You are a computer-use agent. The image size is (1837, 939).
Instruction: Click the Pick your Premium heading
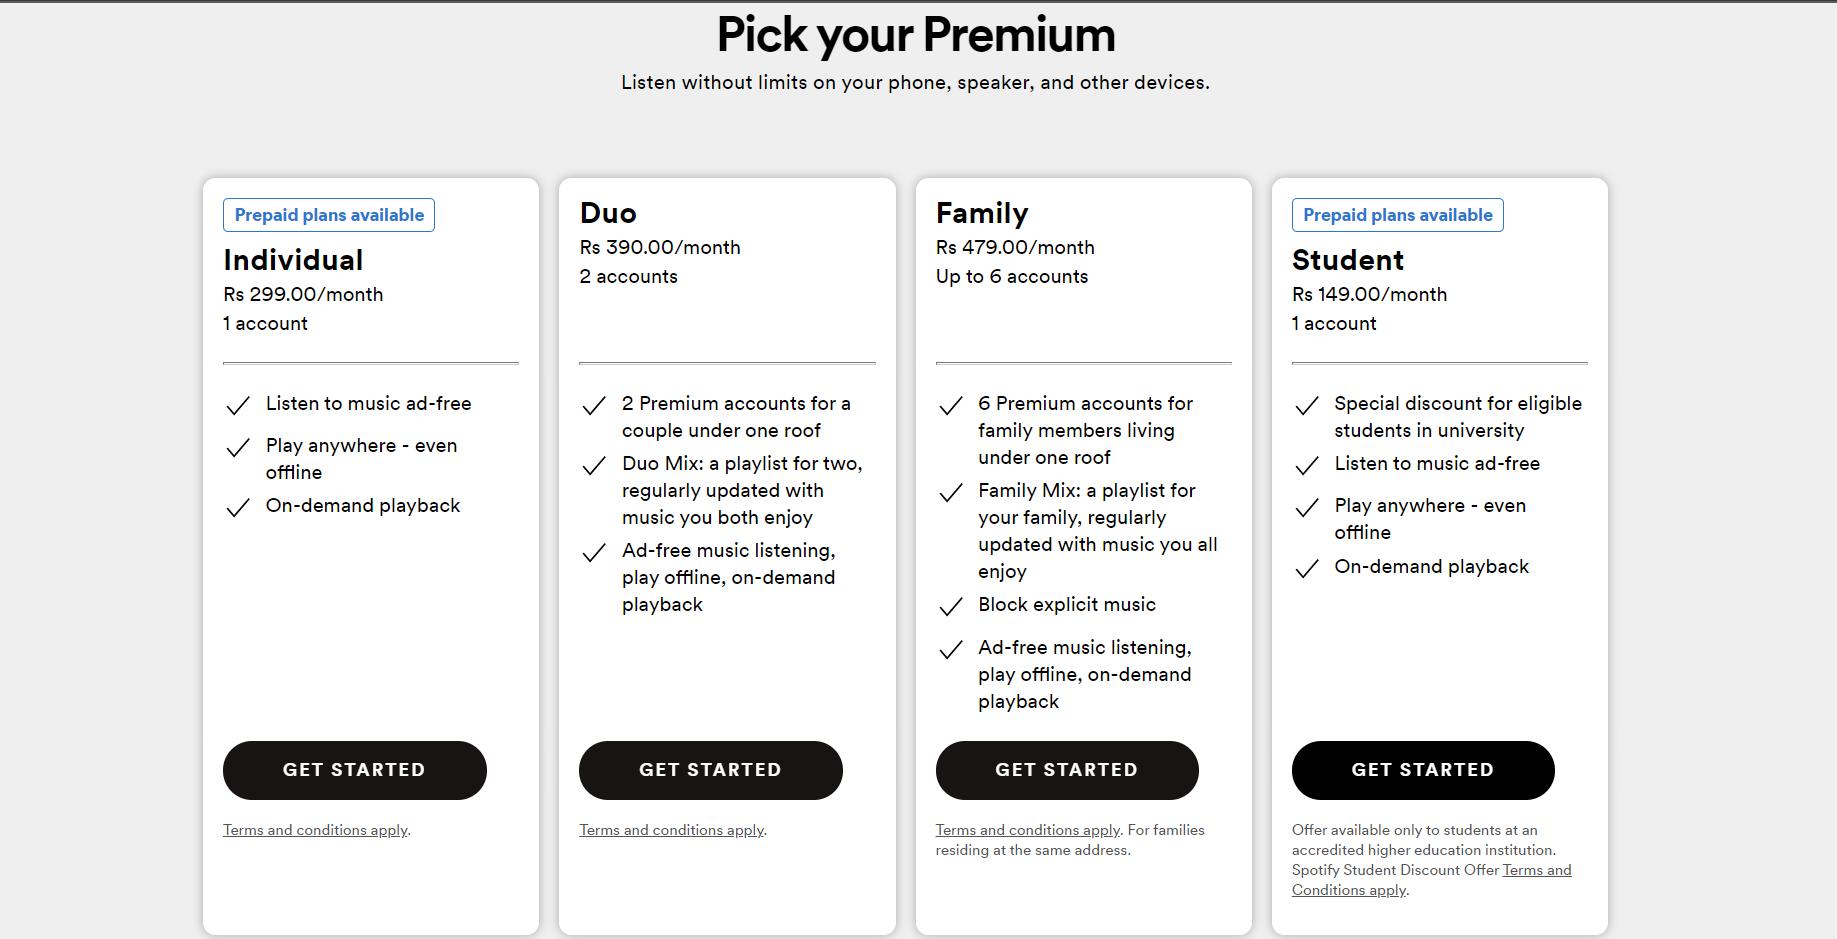[916, 35]
